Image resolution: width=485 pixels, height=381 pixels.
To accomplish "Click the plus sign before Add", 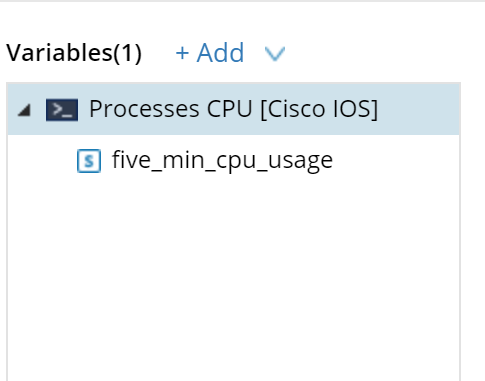I will [x=182, y=53].
